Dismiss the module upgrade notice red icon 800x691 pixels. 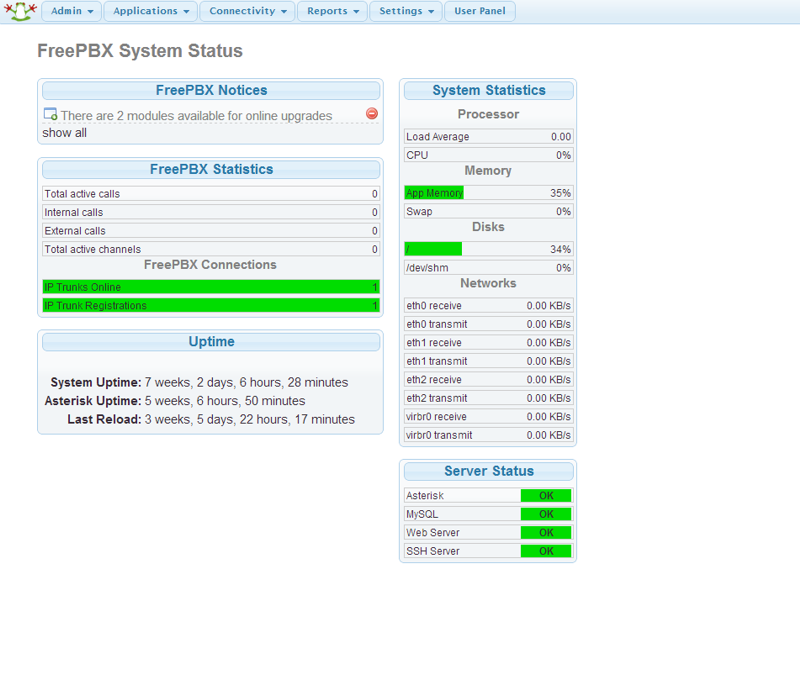(372, 113)
